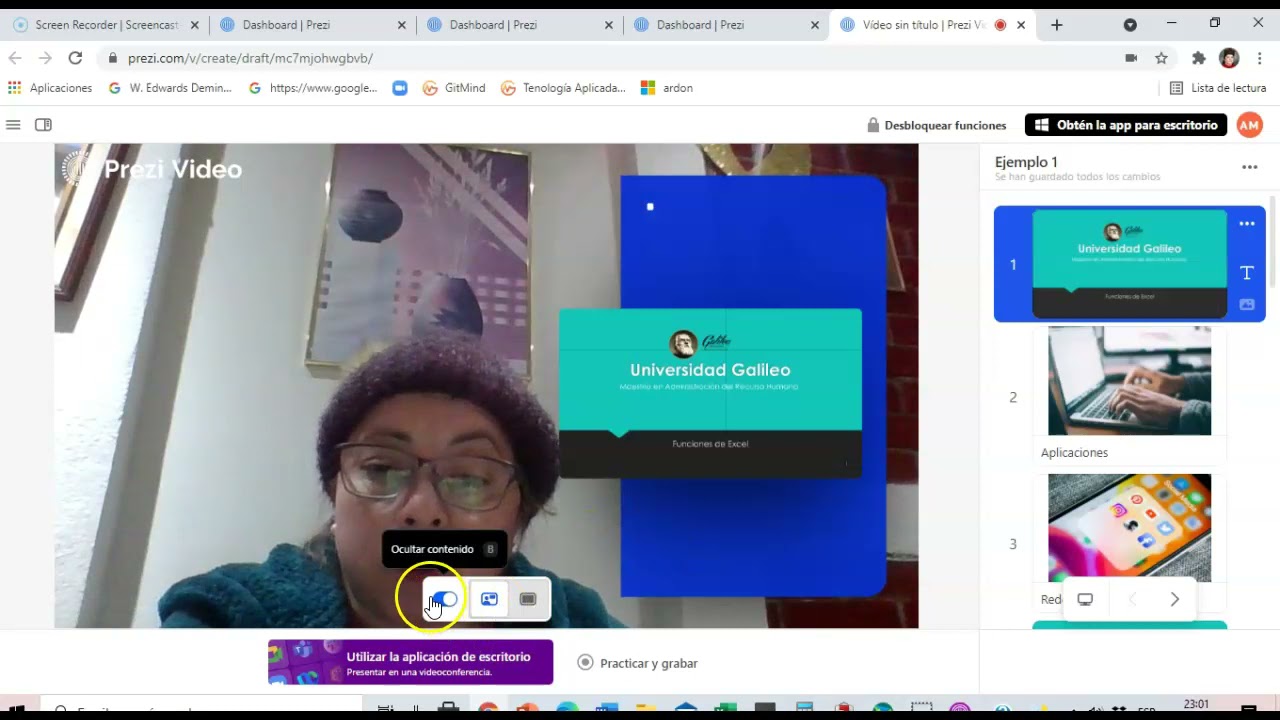Click the Aplicaciones slide caption
1280x720 pixels.
[x=1074, y=453]
